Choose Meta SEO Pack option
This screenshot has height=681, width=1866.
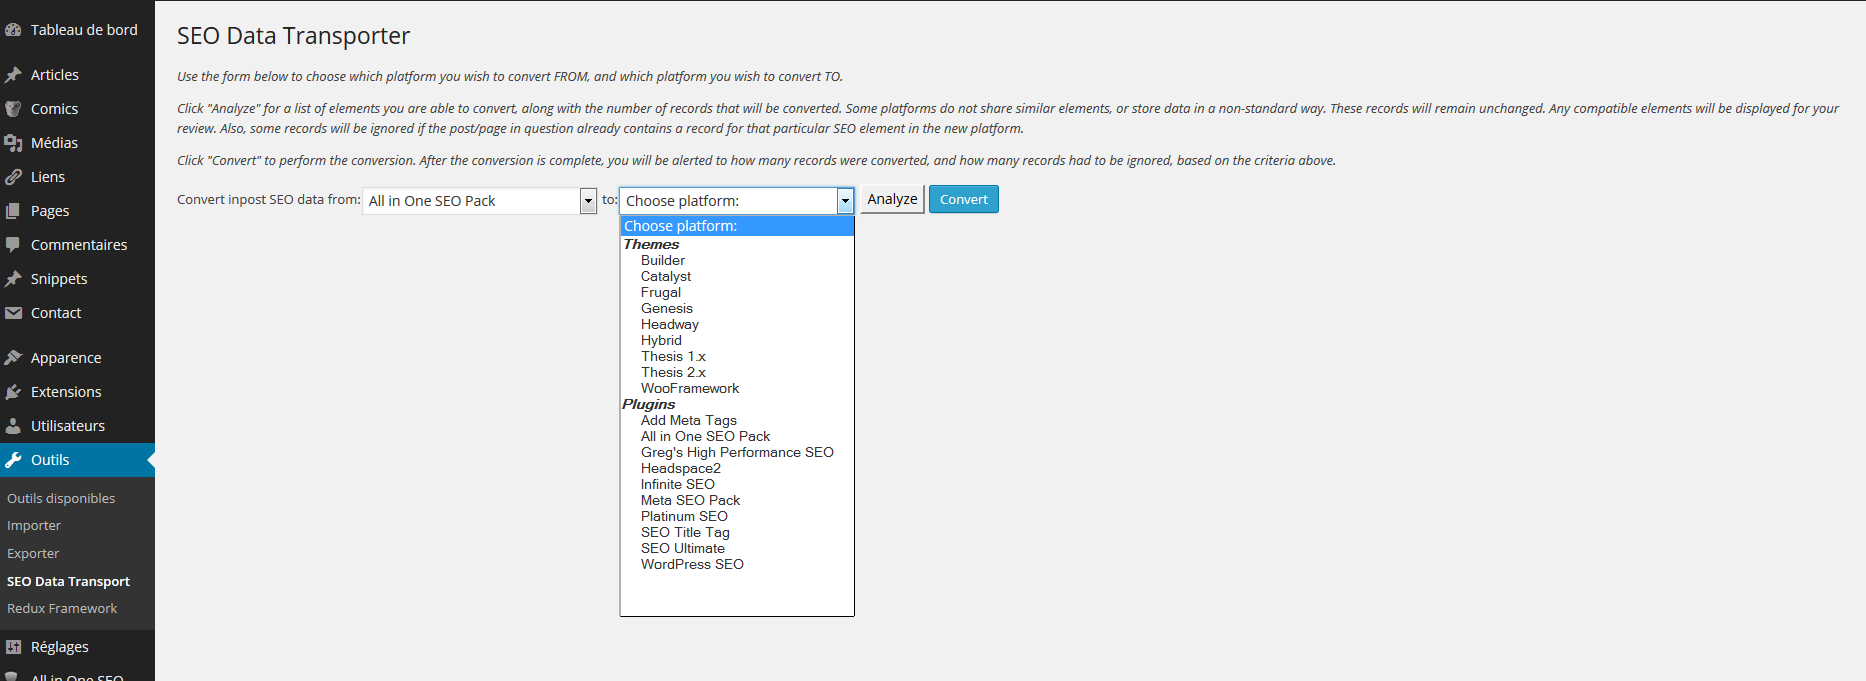(x=690, y=500)
